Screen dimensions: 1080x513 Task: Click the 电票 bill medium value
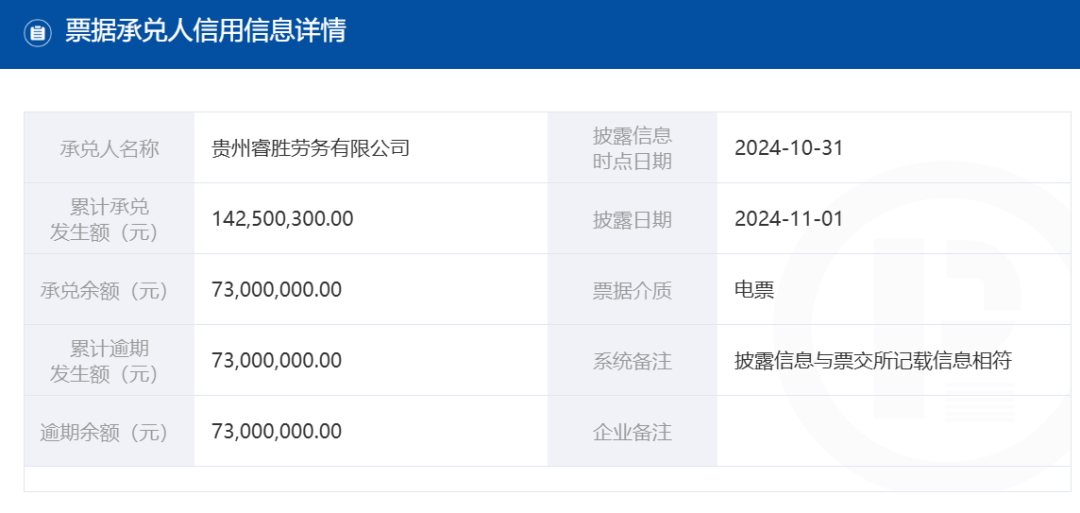pos(754,291)
